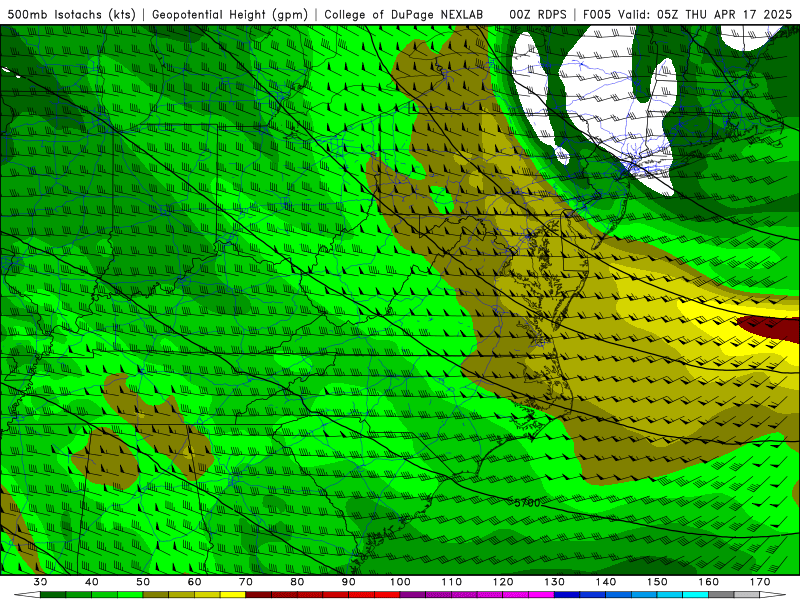800x600 pixels.
Task: Click the "F005 Valid: 05Z THU APR 17 2025" text
Action: (687, 14)
